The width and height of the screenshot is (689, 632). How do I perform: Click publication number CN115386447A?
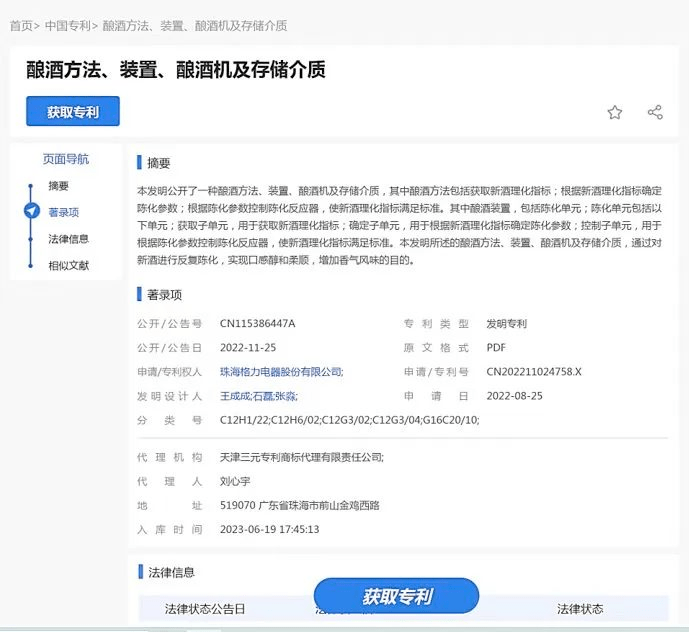pyautogui.click(x=257, y=324)
